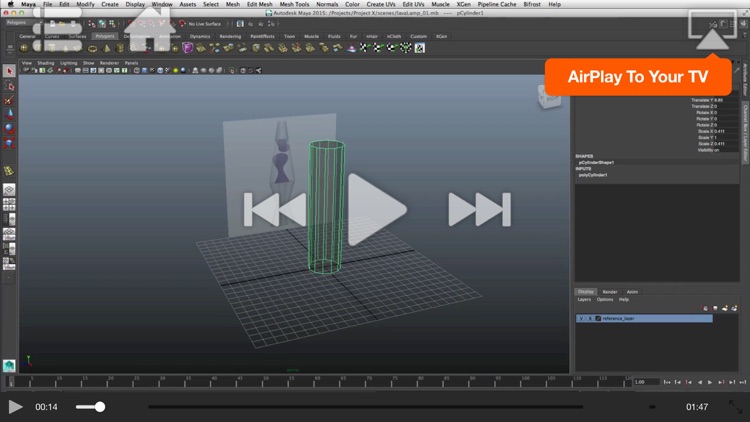Open the Shading panel menu
Image resolution: width=750 pixels, height=422 pixels.
click(x=46, y=63)
